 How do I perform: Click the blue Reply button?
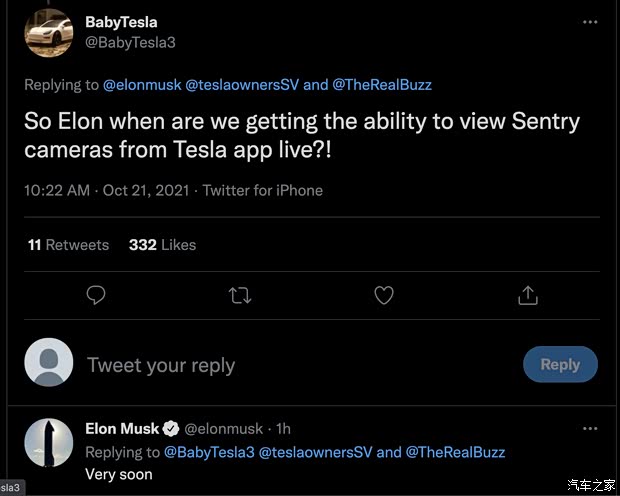click(560, 365)
